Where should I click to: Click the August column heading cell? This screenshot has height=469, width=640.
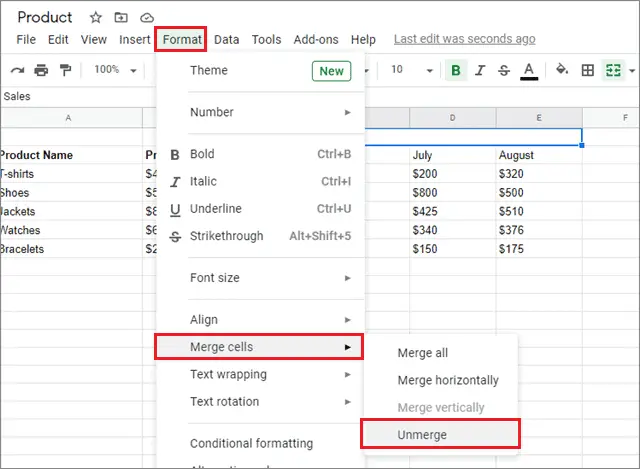click(539, 155)
